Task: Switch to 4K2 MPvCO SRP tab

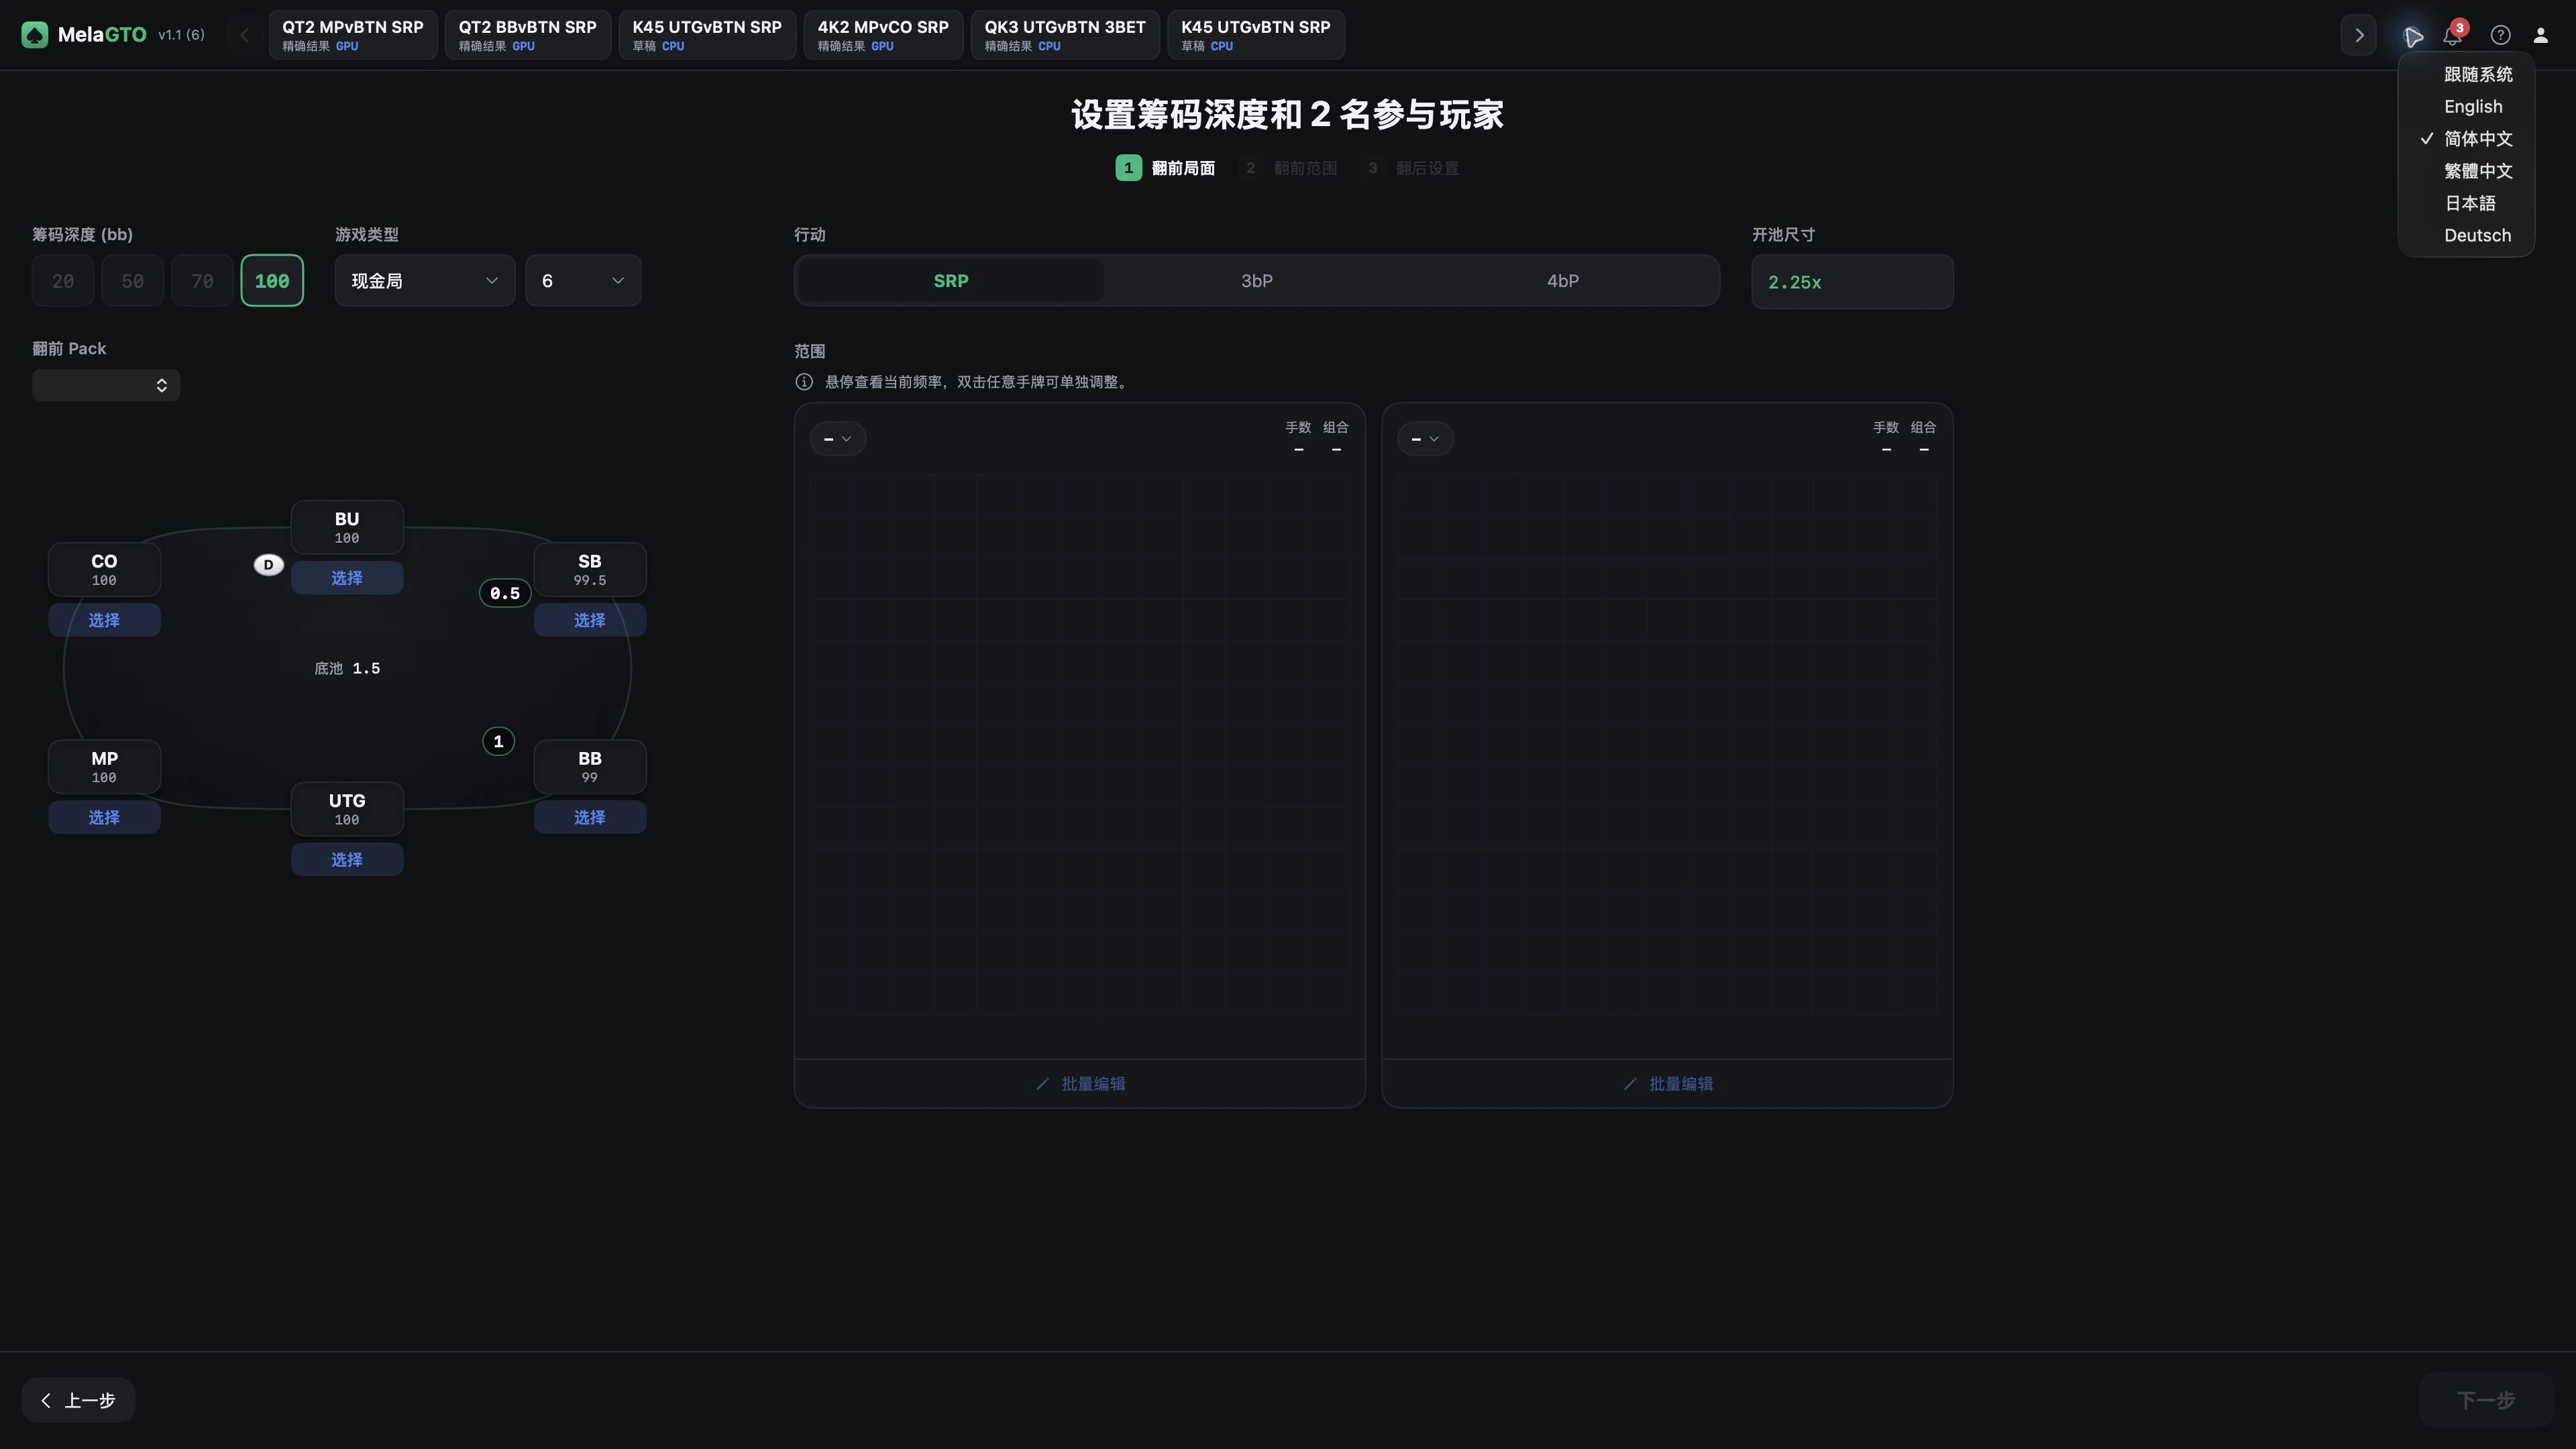Action: [883, 35]
